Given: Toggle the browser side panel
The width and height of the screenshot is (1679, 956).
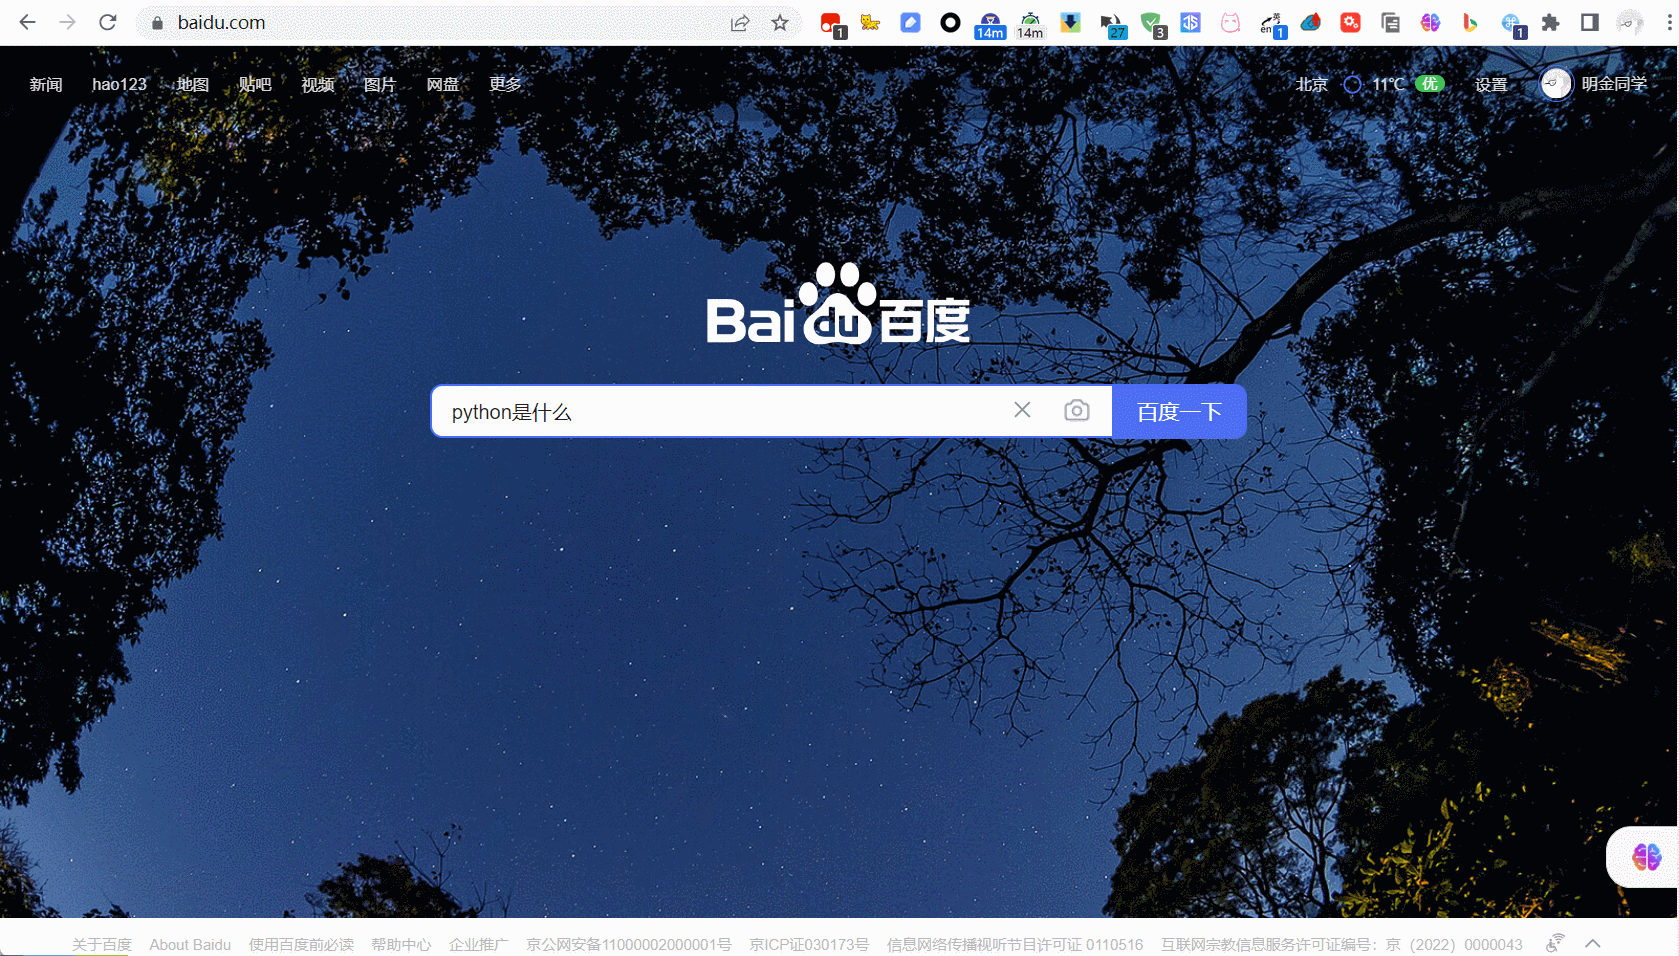Looking at the screenshot, I should [1590, 23].
